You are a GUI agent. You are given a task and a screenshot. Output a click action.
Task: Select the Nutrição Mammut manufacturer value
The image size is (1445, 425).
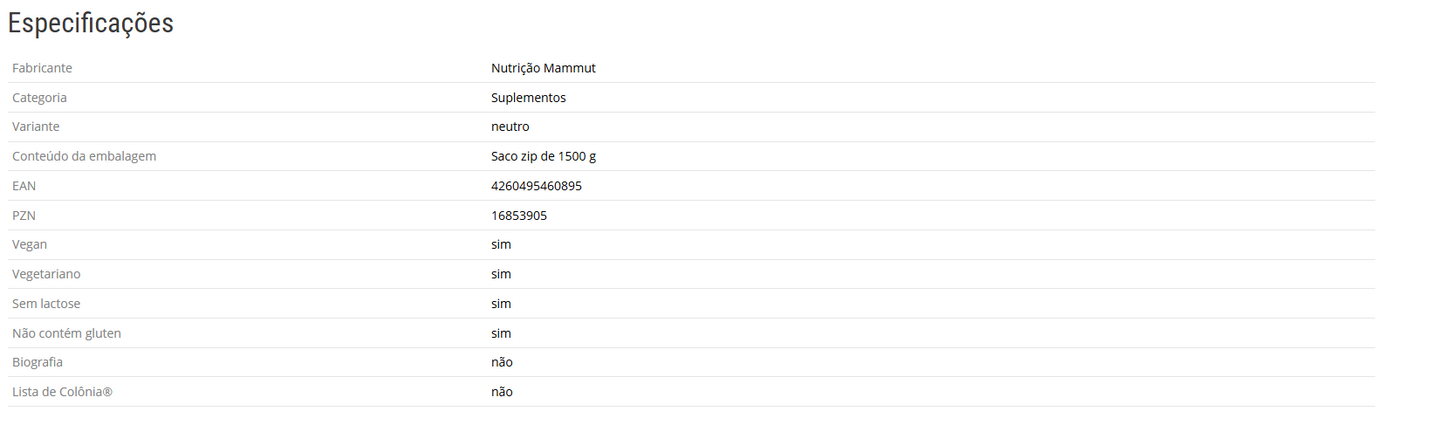click(x=543, y=68)
